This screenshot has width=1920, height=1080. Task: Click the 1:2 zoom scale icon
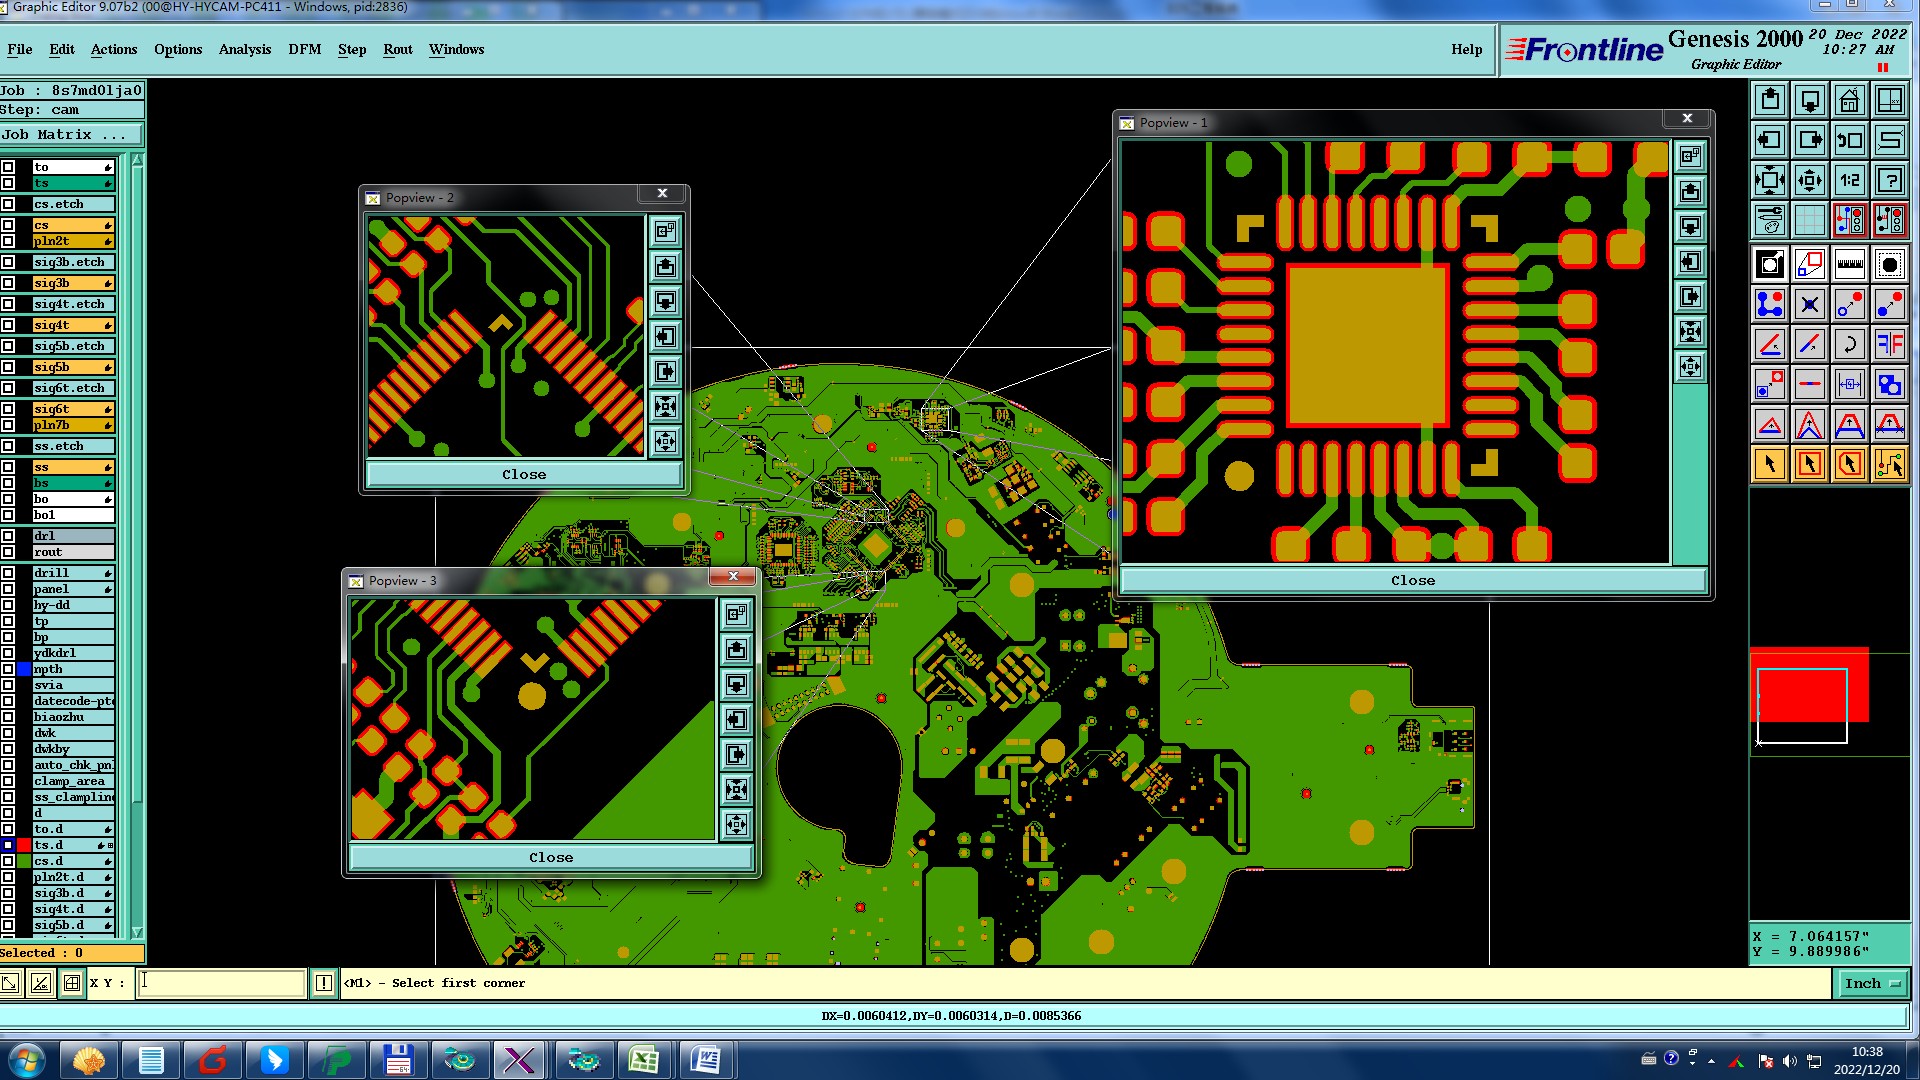click(x=1849, y=180)
